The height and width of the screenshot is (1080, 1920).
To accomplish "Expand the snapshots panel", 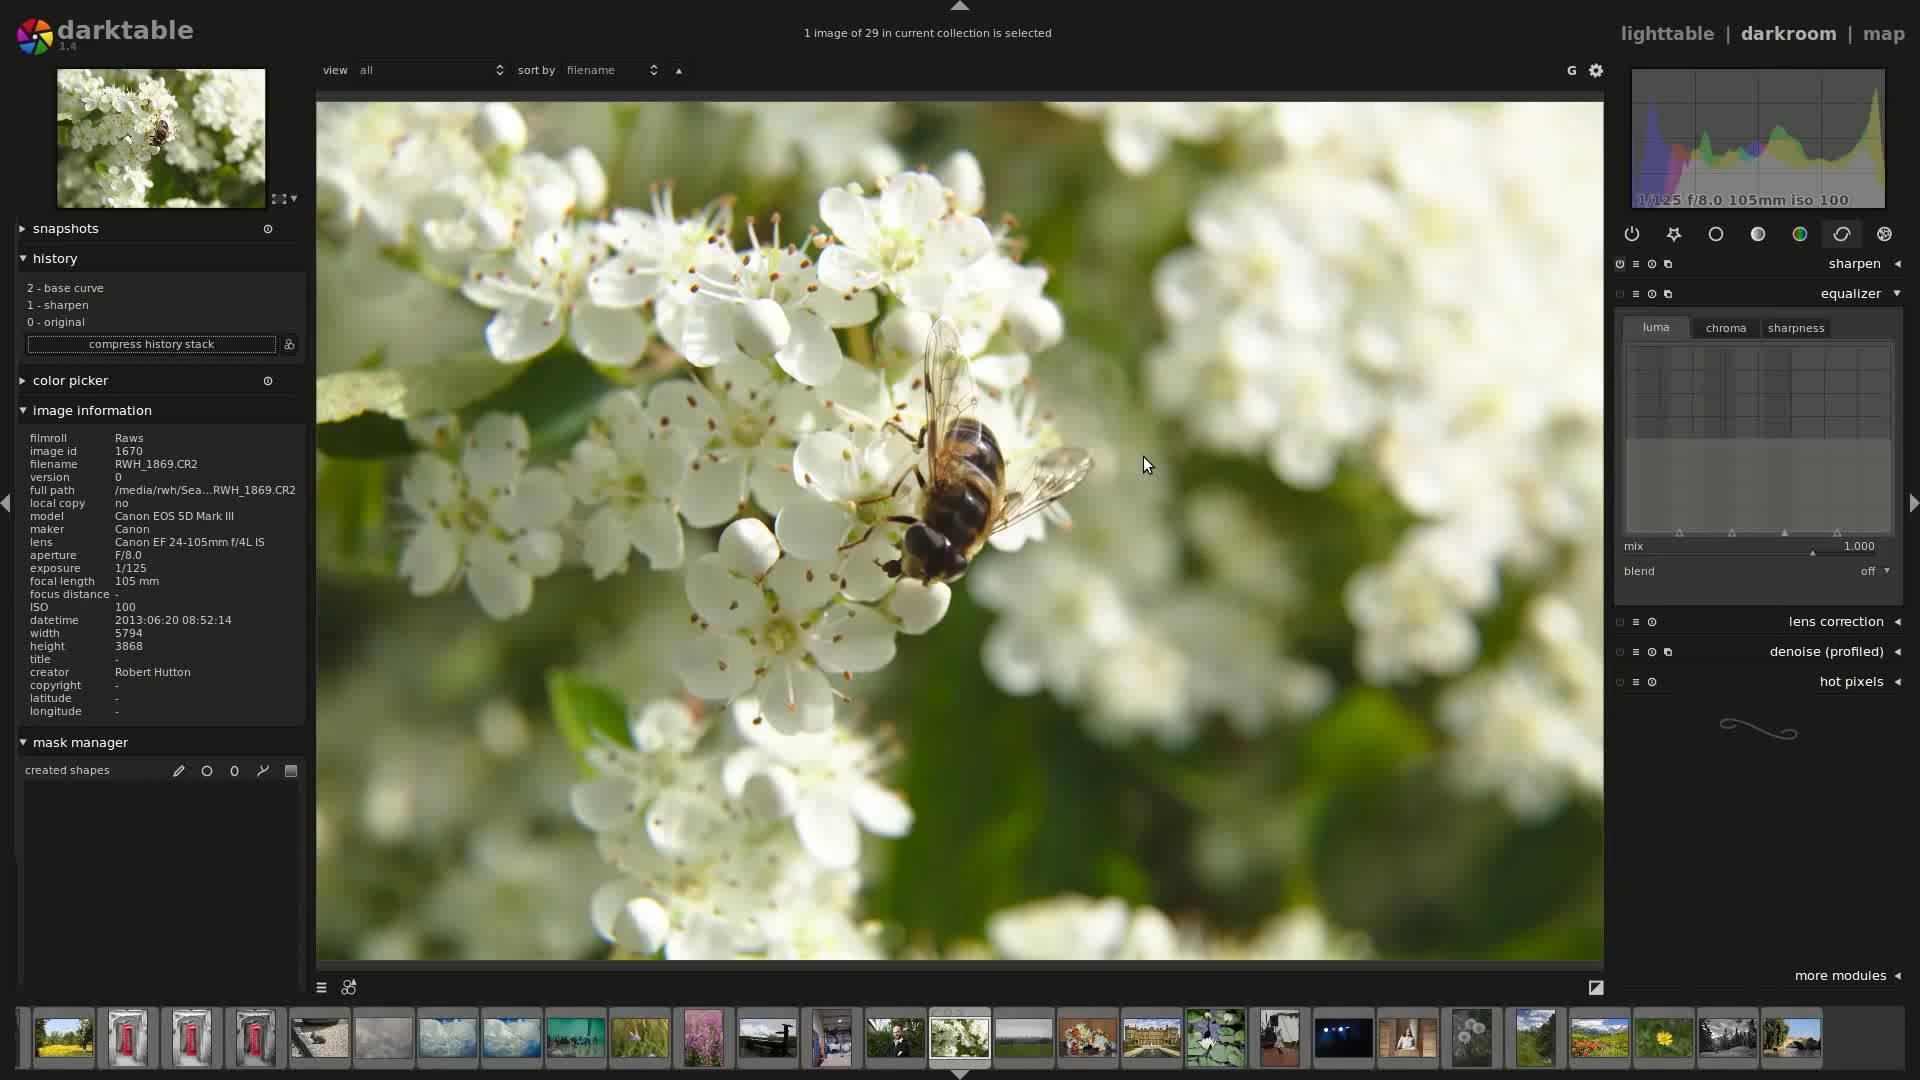I will click(65, 229).
